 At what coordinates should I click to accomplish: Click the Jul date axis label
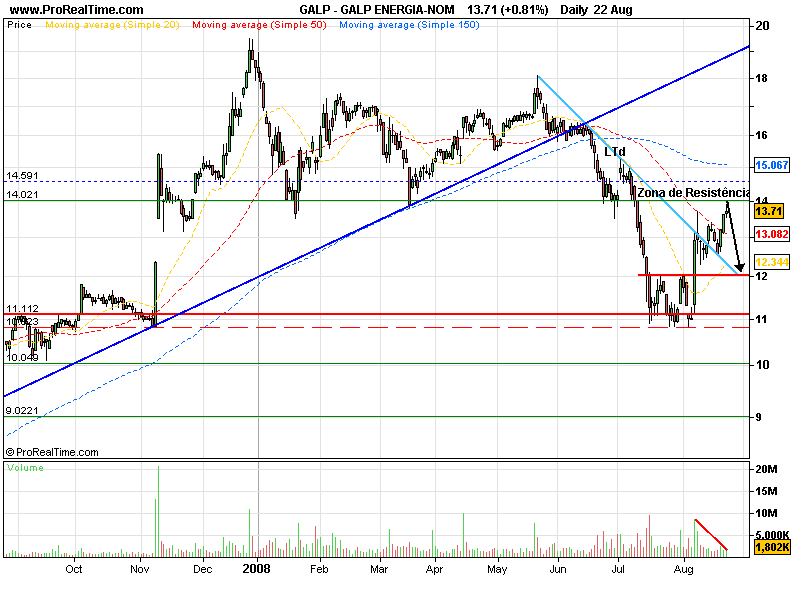point(618,569)
